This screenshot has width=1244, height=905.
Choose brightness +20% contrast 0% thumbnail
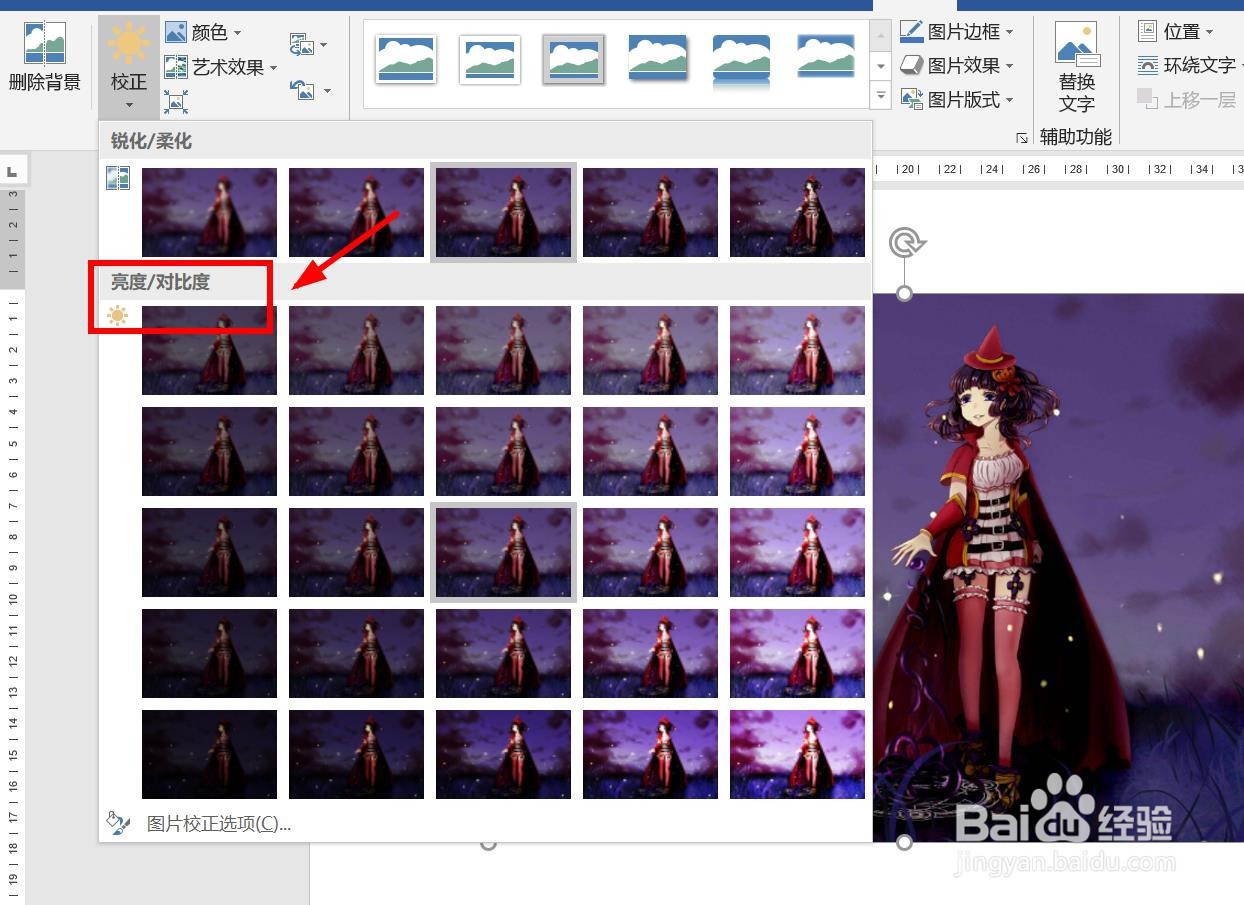[650, 552]
